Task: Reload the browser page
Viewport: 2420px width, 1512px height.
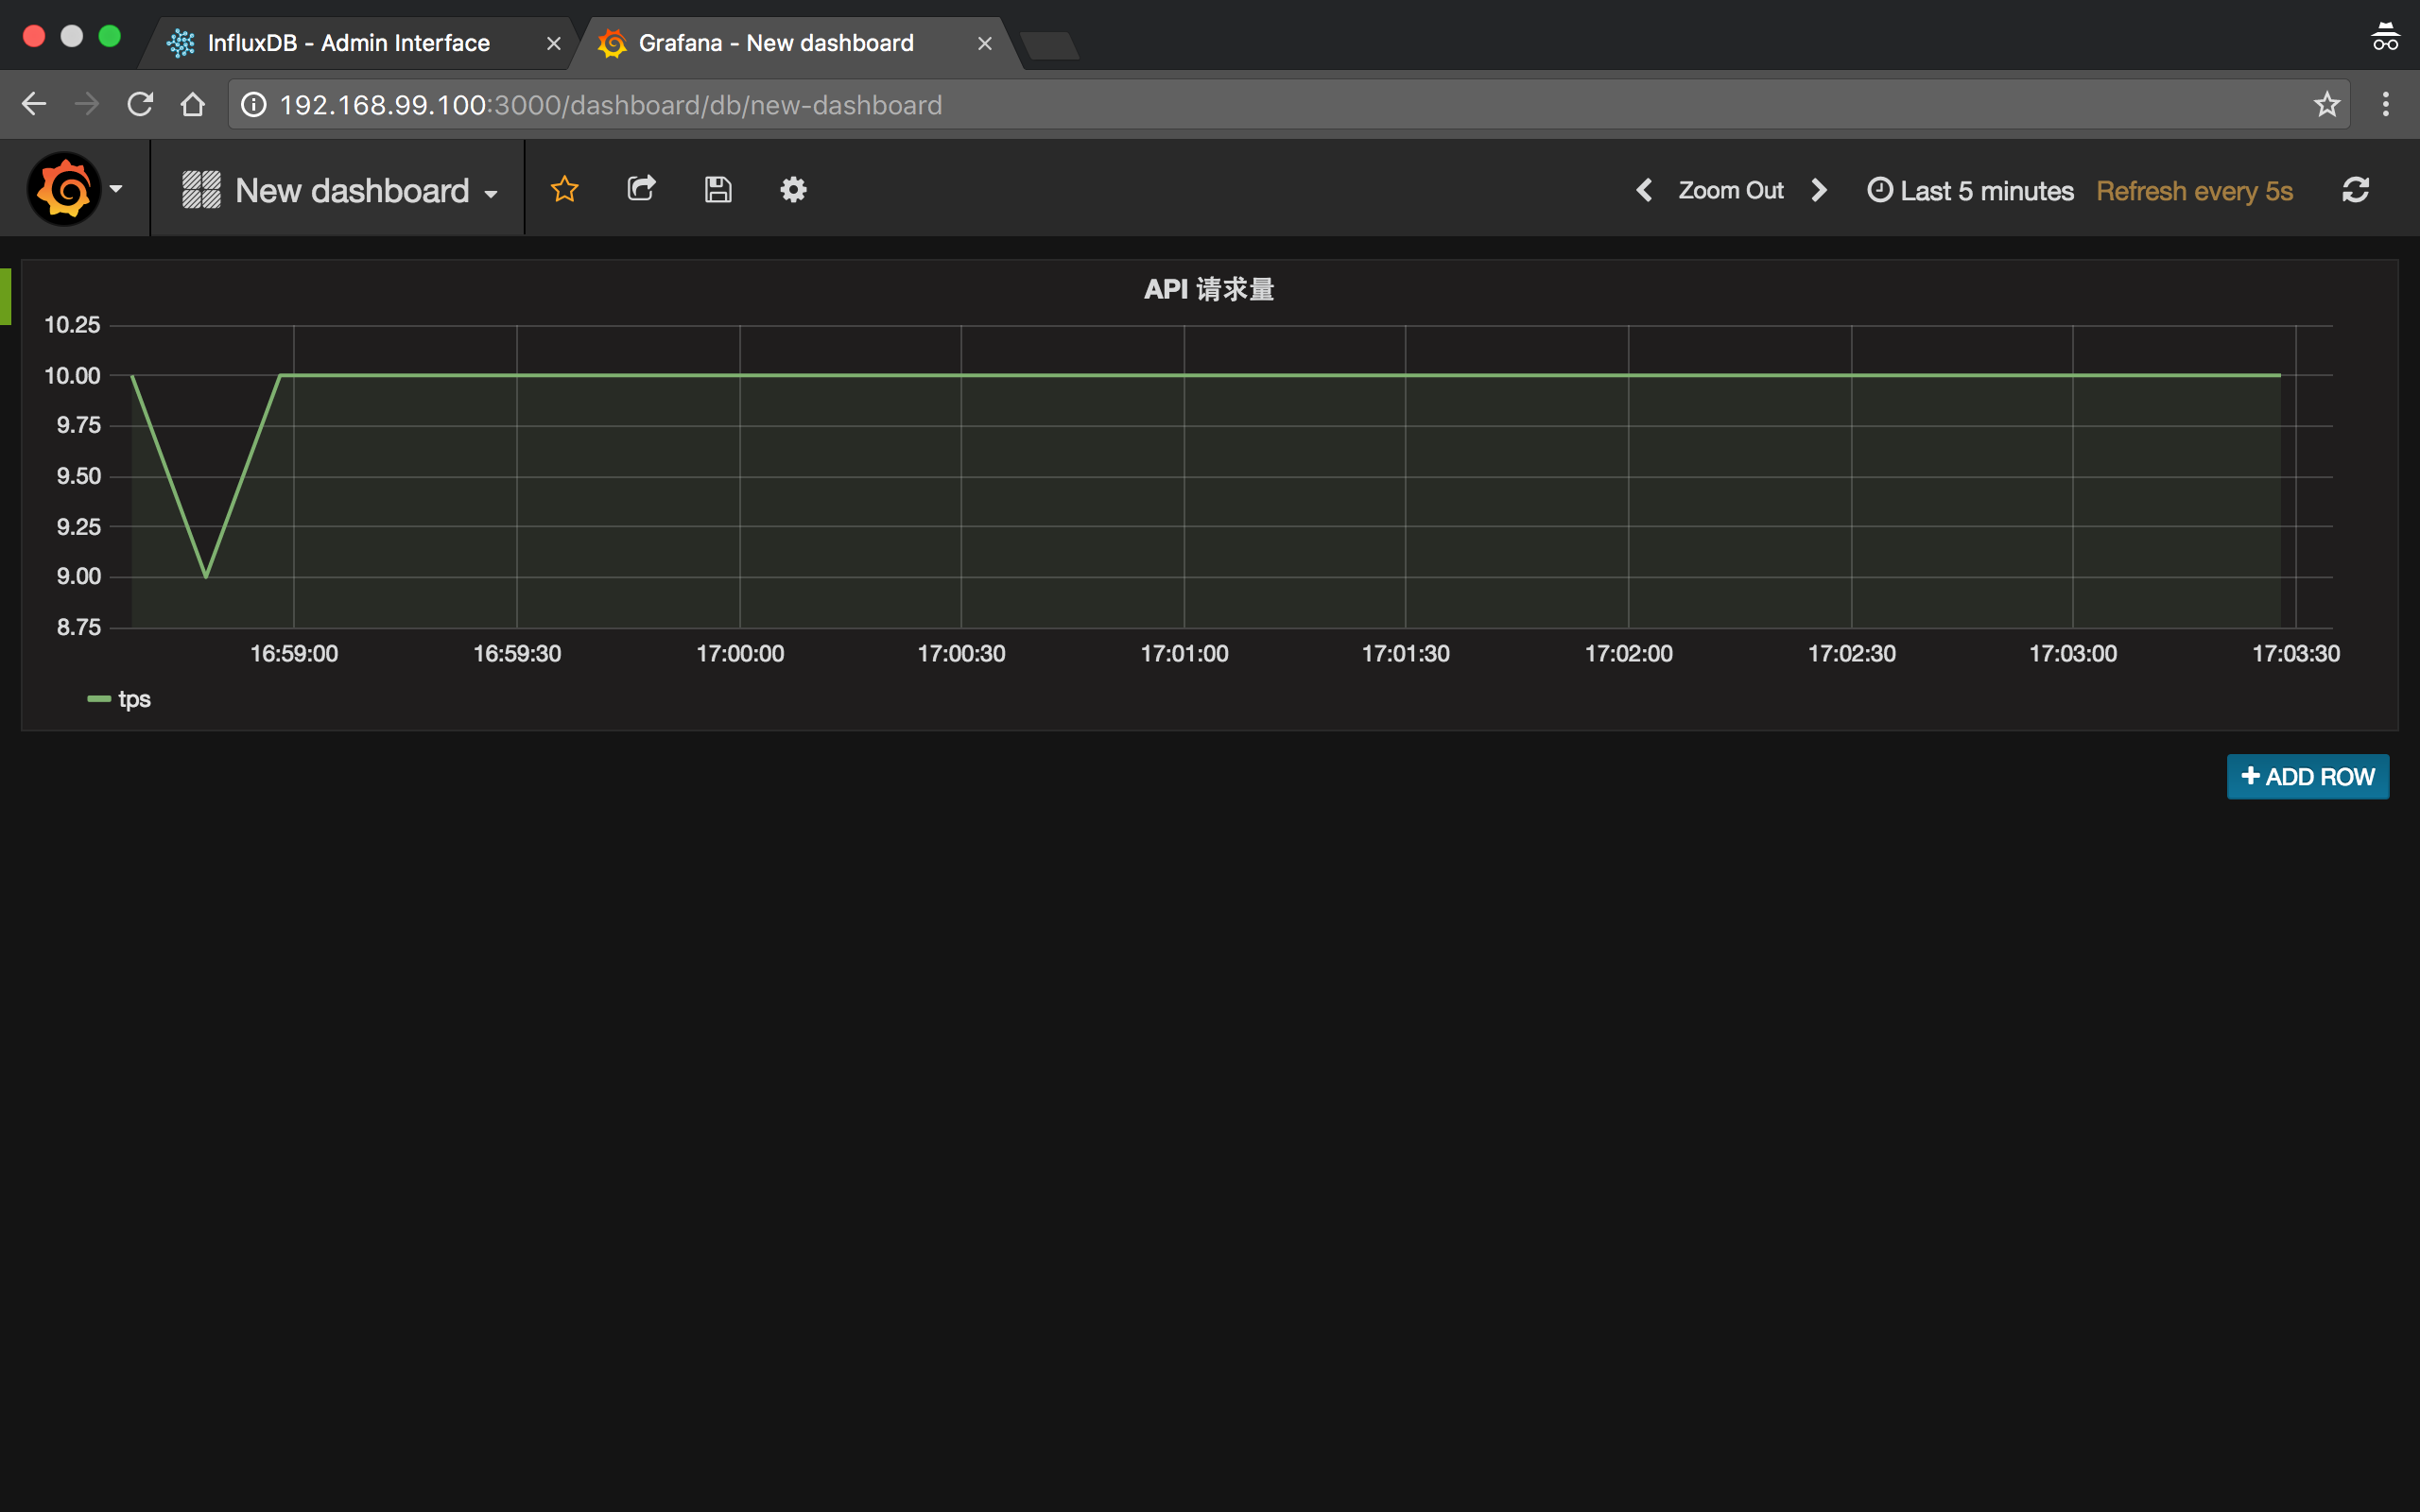Action: tap(140, 104)
